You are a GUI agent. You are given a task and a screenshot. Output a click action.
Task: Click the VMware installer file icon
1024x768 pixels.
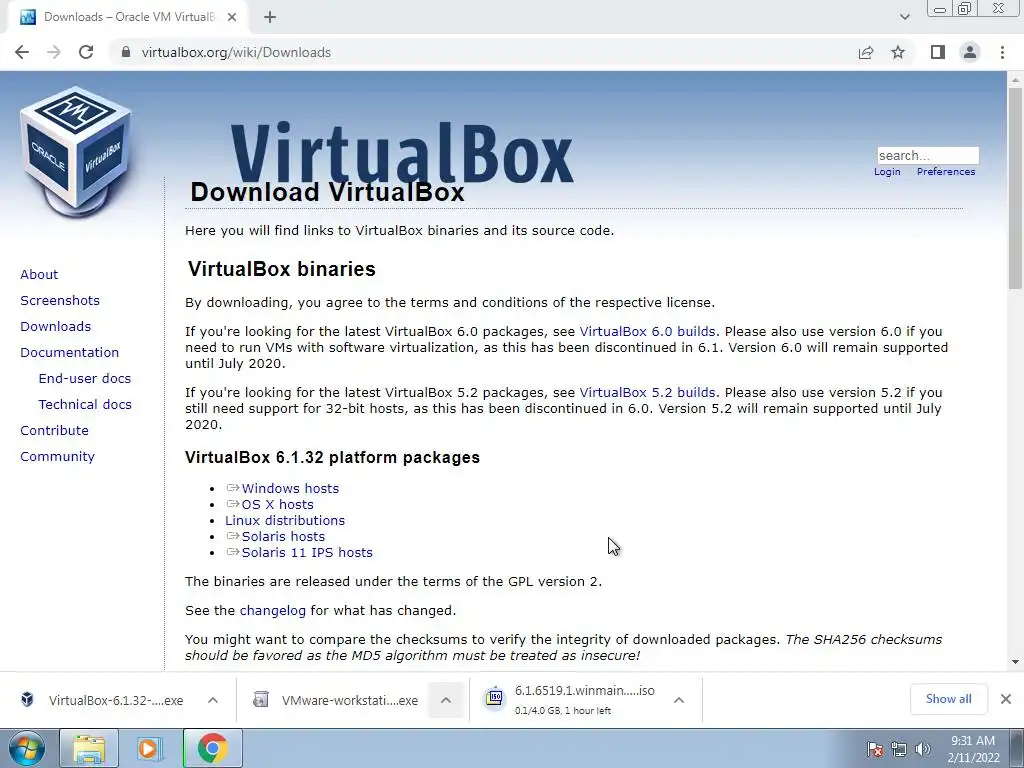coord(261,699)
